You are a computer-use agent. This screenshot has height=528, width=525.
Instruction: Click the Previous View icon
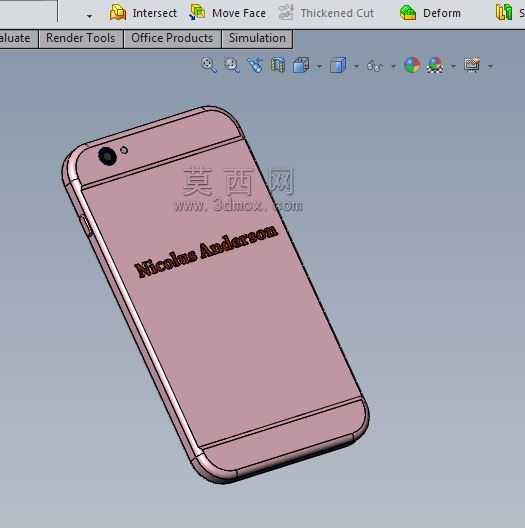click(255, 65)
